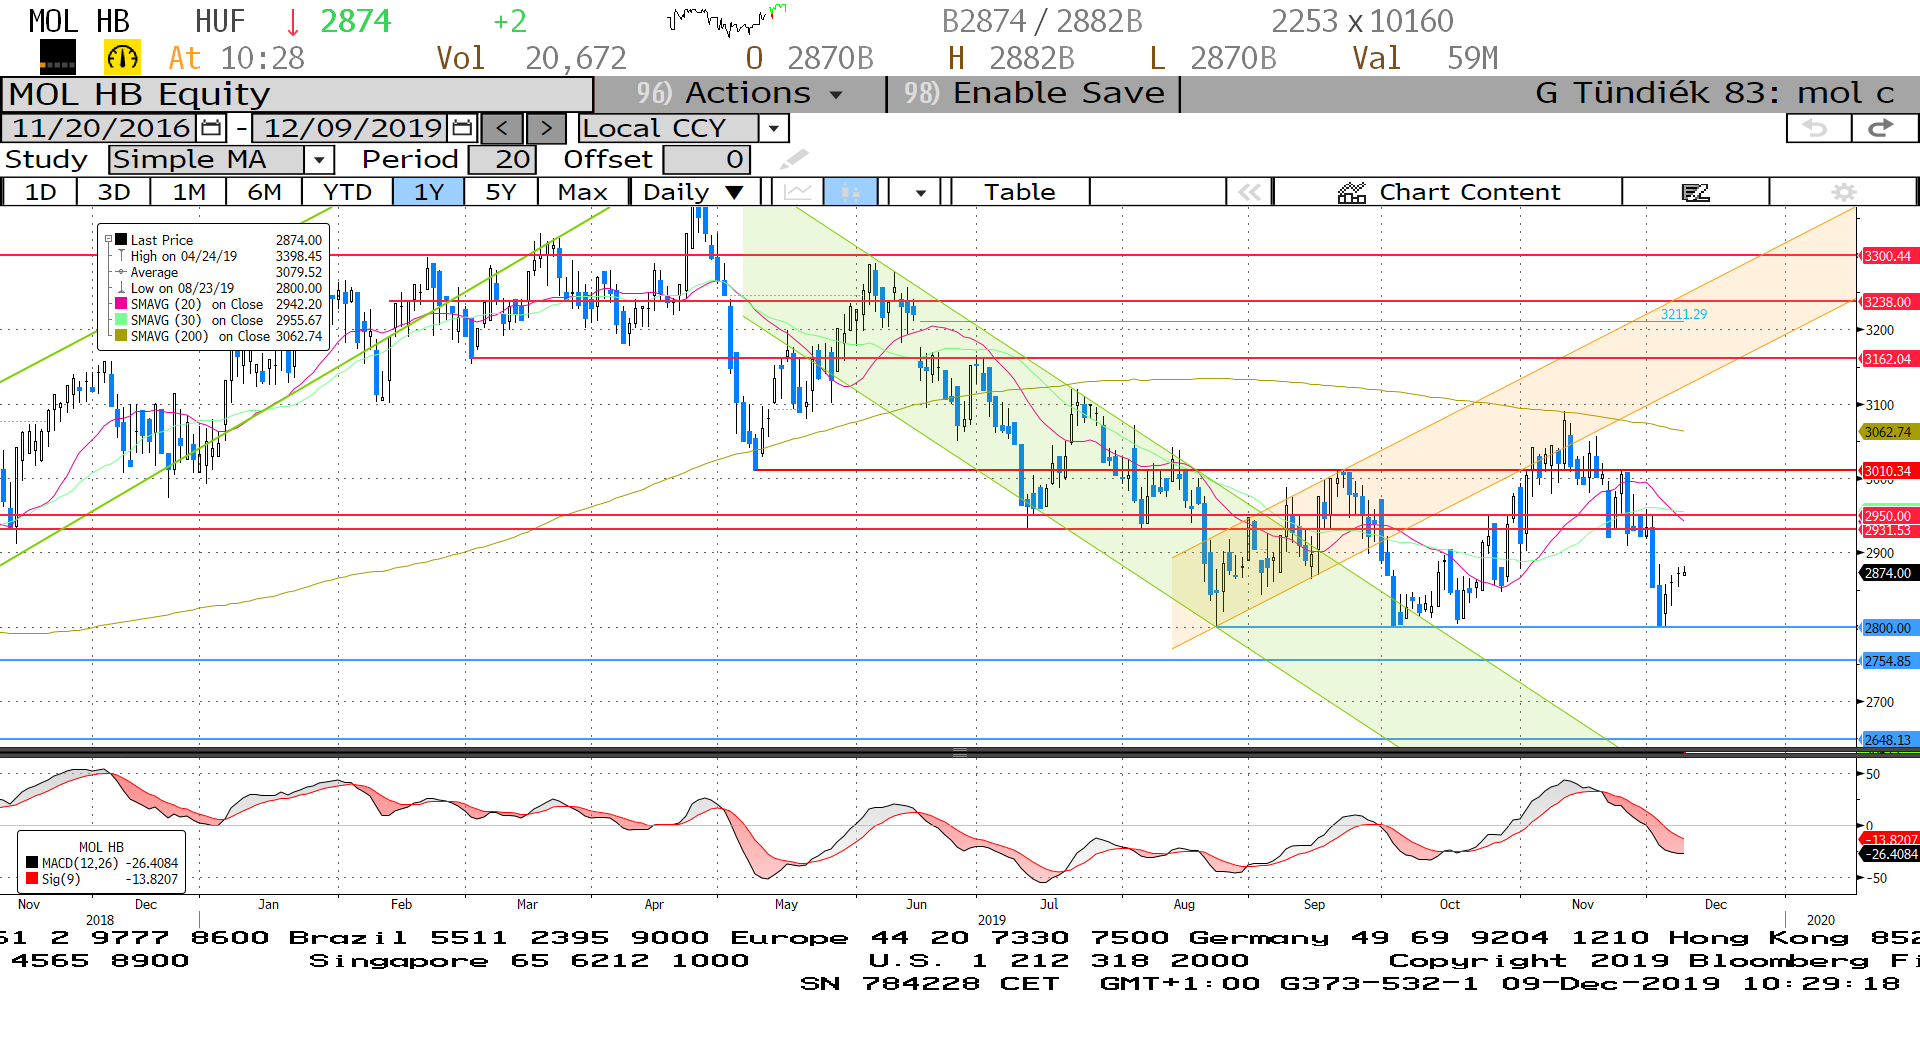This screenshot has height=1039, width=1920.
Task: Click the previous date range arrow
Action: point(502,128)
